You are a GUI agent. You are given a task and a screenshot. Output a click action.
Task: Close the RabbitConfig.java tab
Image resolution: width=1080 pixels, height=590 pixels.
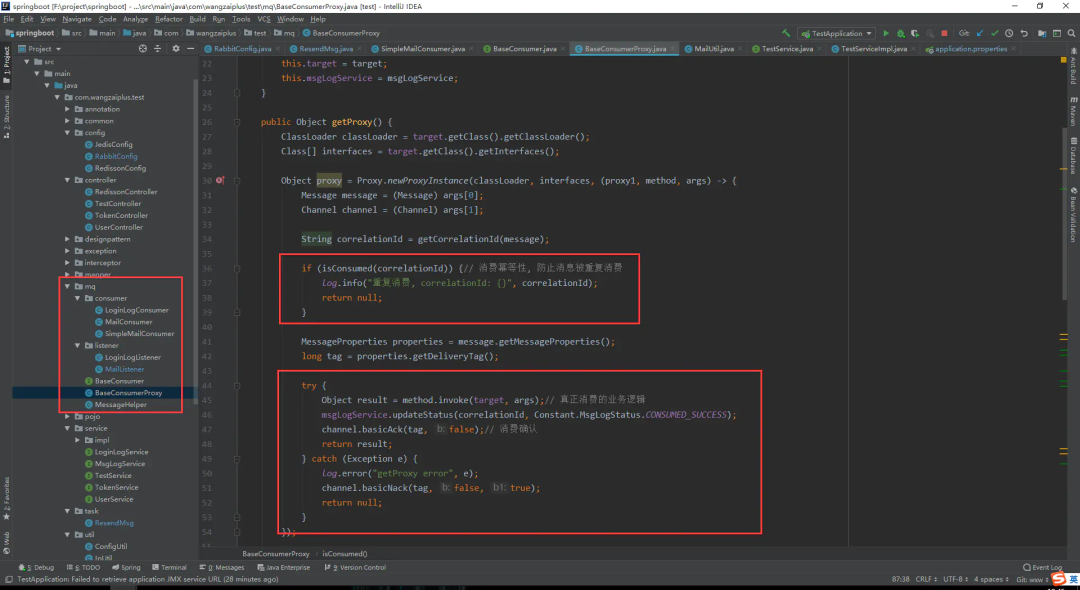coord(277,49)
